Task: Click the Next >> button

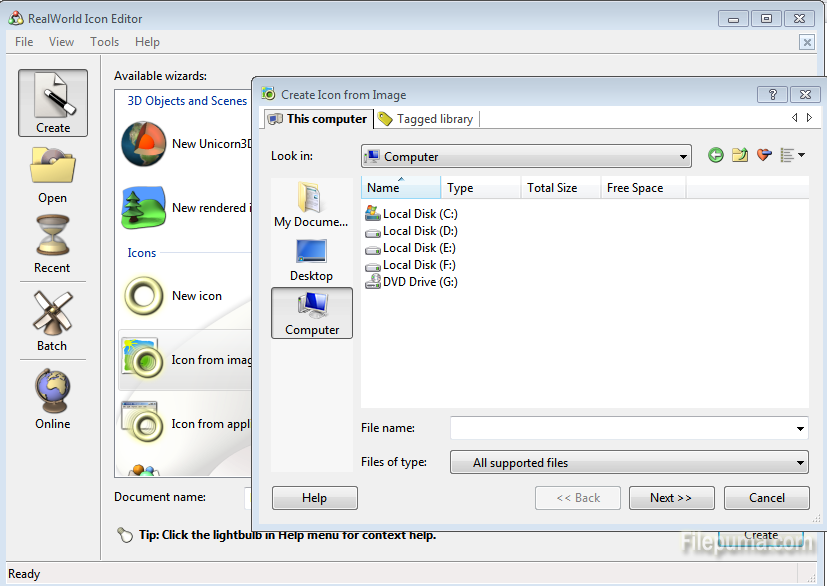Action: (671, 498)
